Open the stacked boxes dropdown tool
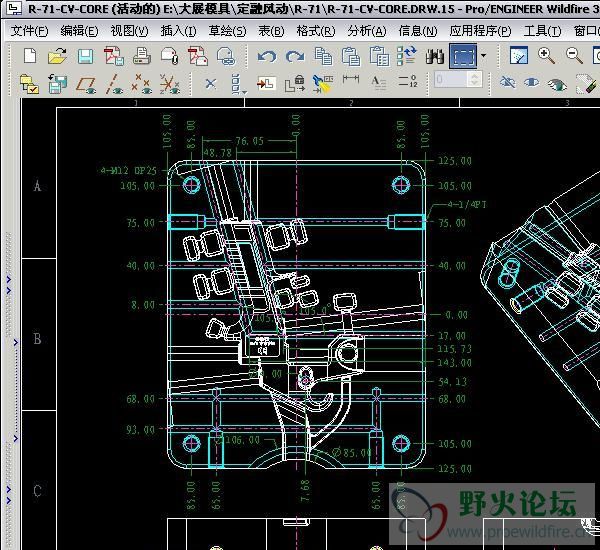 click(x=238, y=84)
